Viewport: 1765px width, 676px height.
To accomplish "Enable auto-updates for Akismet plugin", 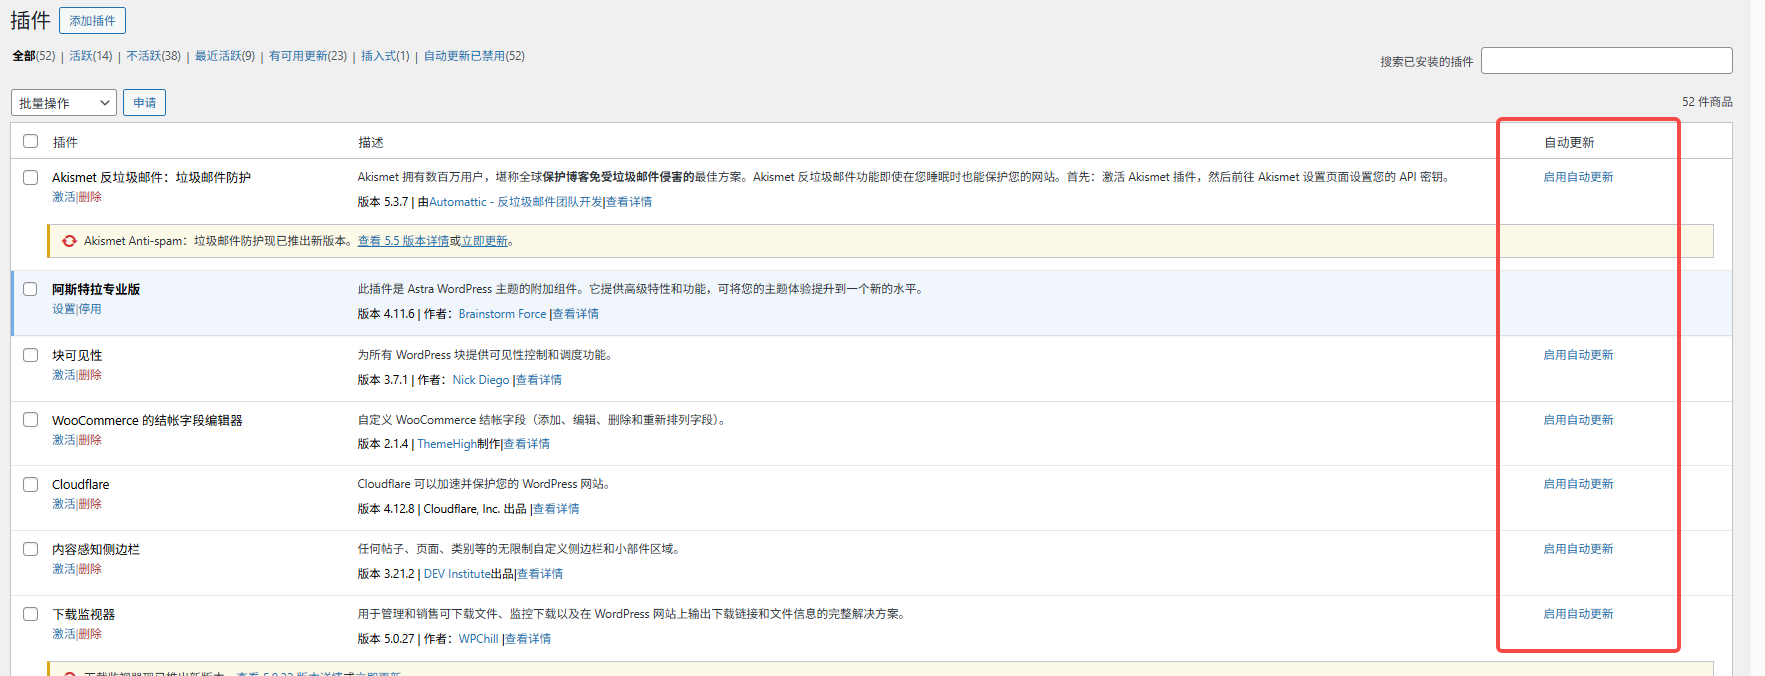I will (x=1578, y=177).
